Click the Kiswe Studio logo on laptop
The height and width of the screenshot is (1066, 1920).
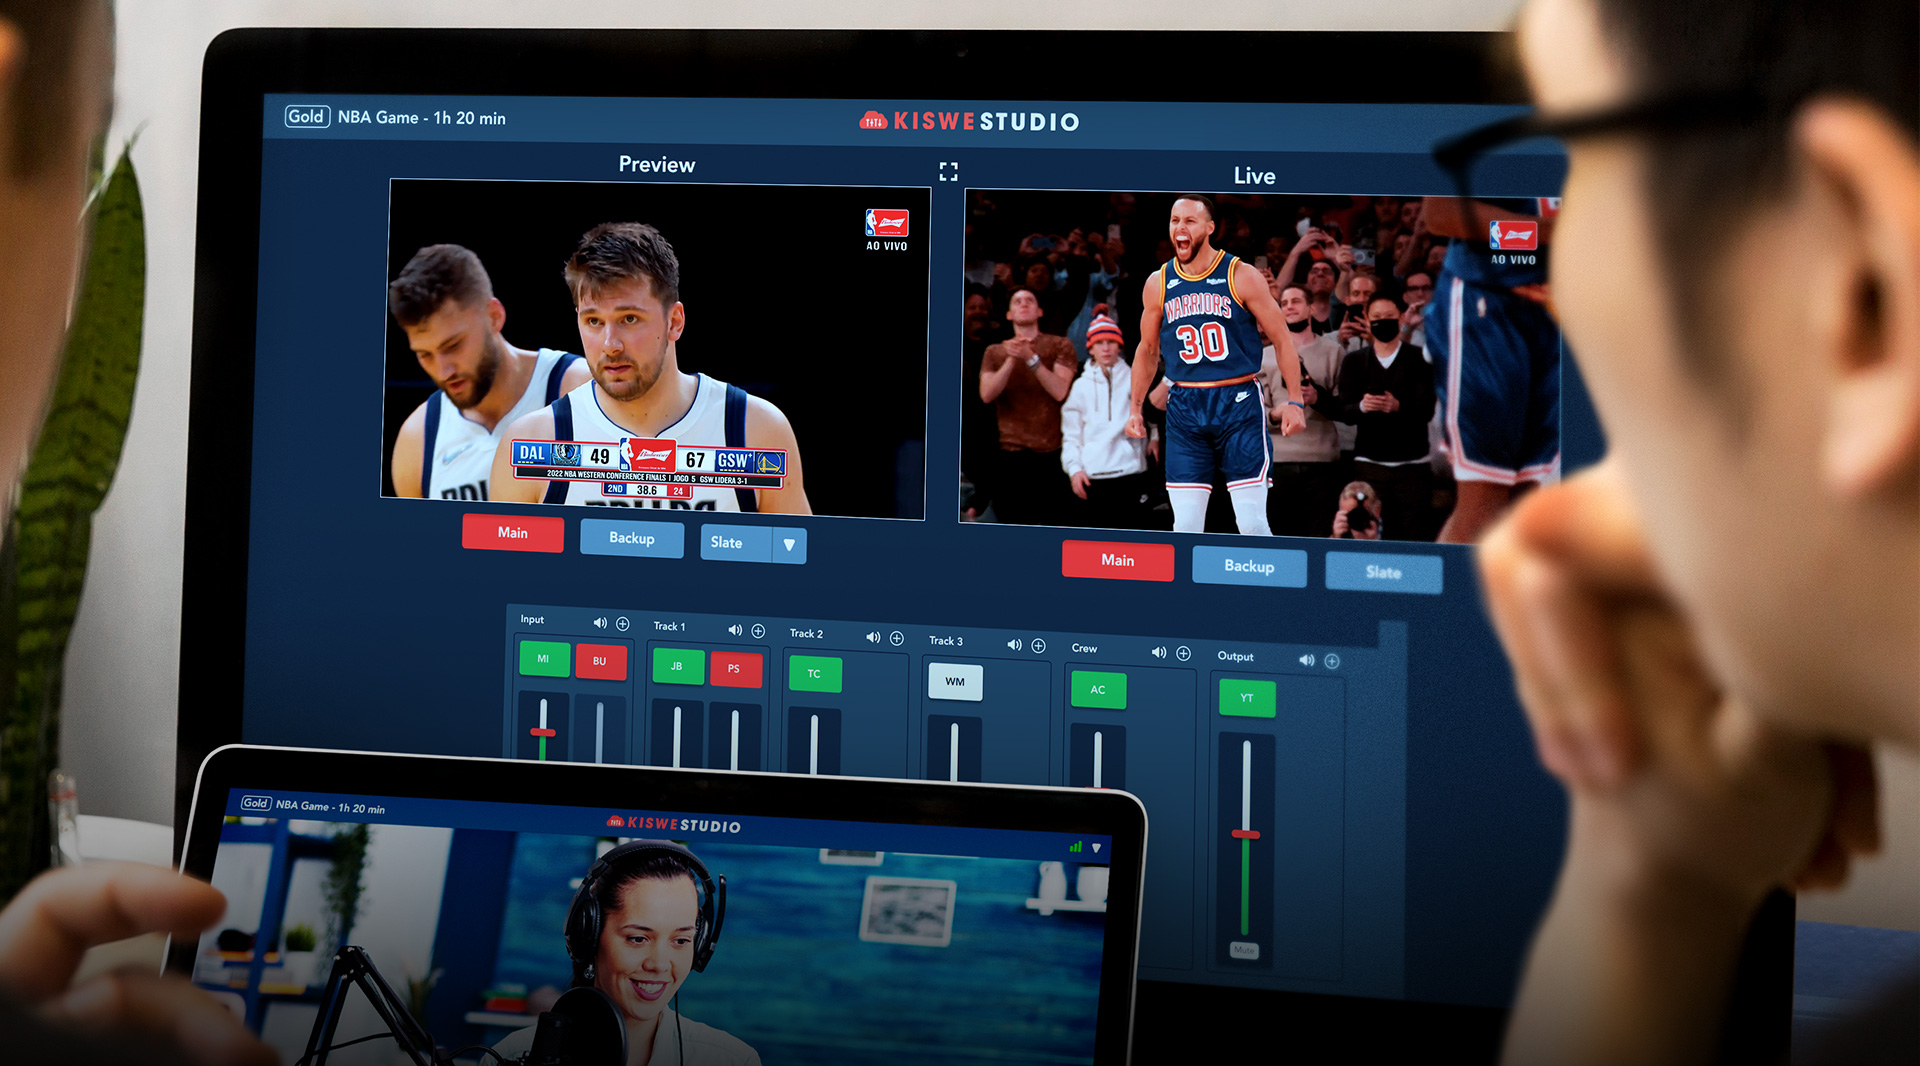673,824
